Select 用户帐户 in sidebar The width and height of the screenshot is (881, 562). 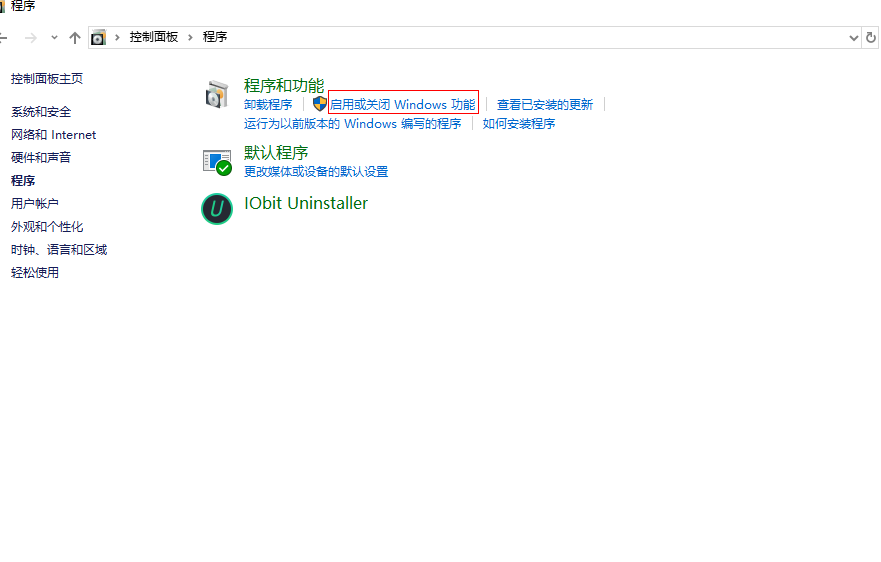tap(35, 203)
